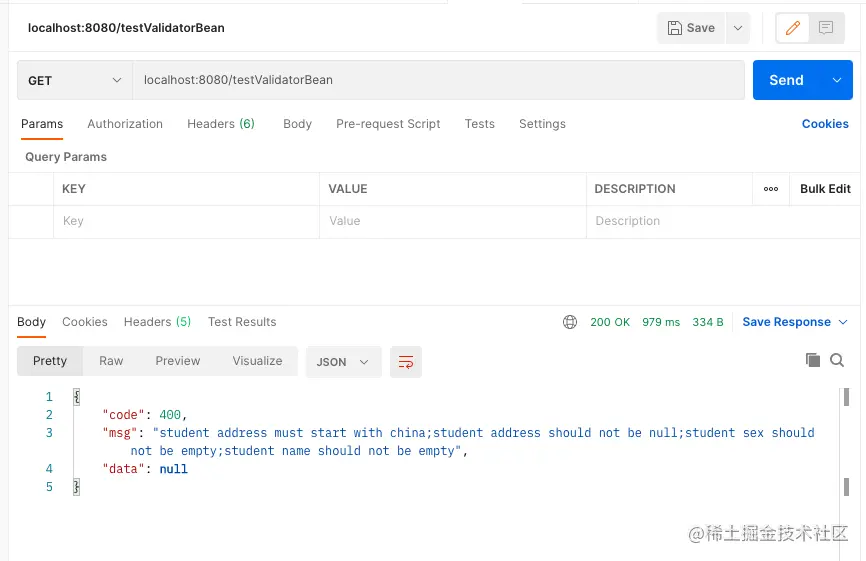Click the "msg" key in response
This screenshot has width=866, height=561.
click(x=119, y=433)
